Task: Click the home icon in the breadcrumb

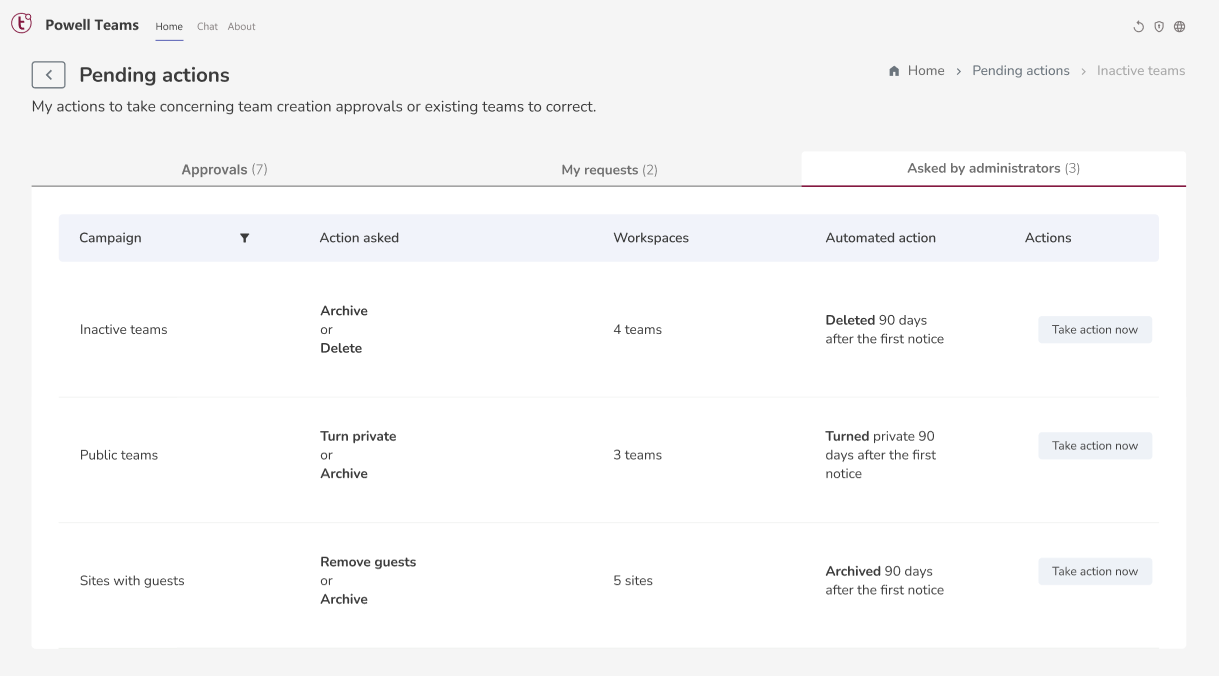Action: coord(894,71)
